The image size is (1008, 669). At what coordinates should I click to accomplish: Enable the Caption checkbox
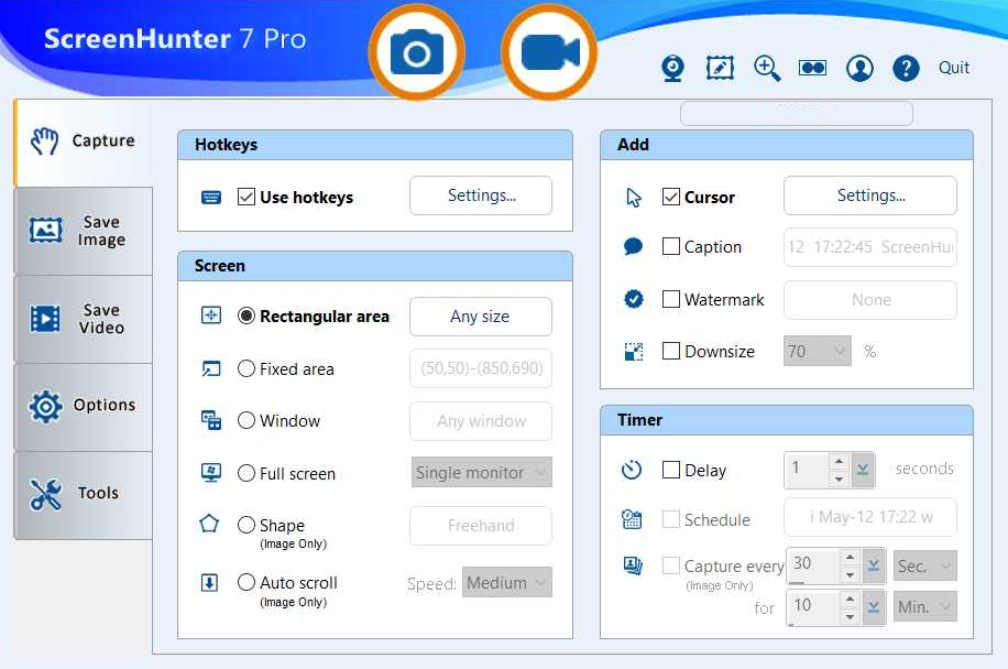(x=670, y=246)
